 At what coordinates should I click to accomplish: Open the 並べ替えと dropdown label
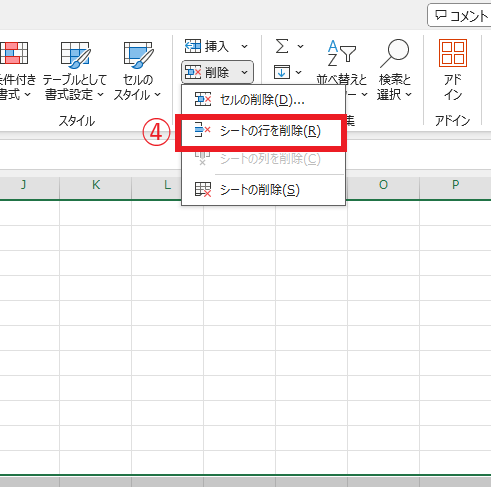341,80
